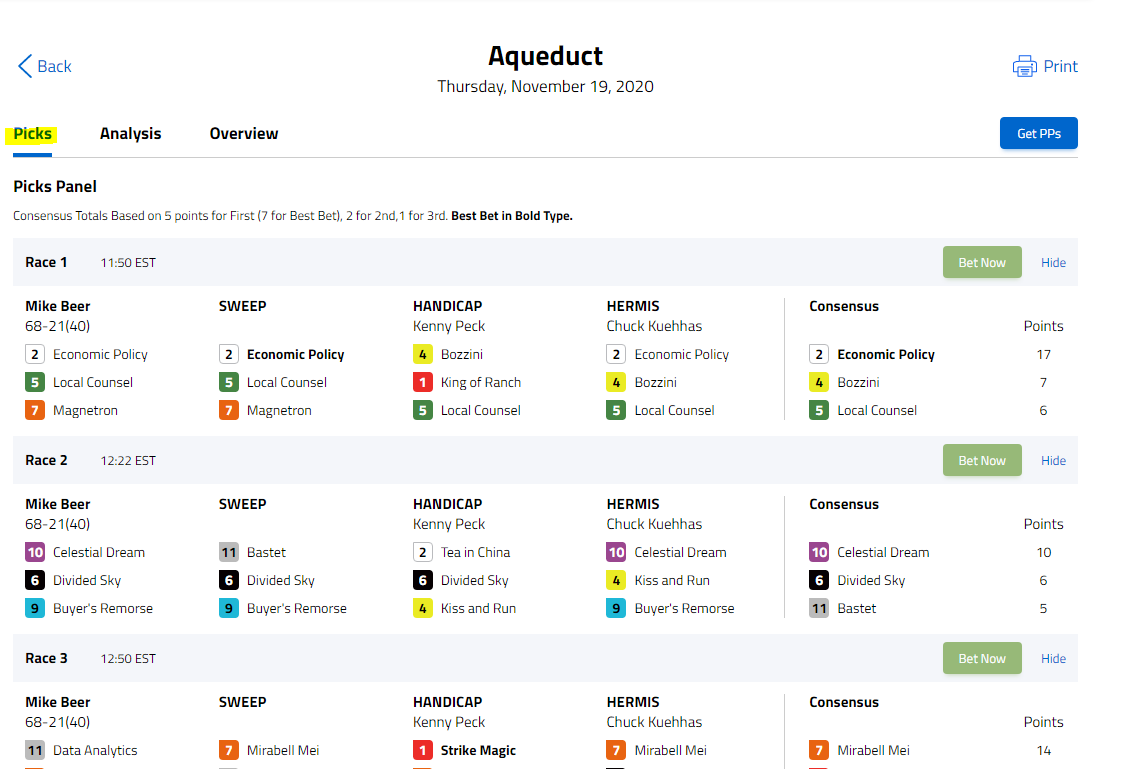
Task: Hide the Race 1 picks section
Action: click(x=1053, y=263)
